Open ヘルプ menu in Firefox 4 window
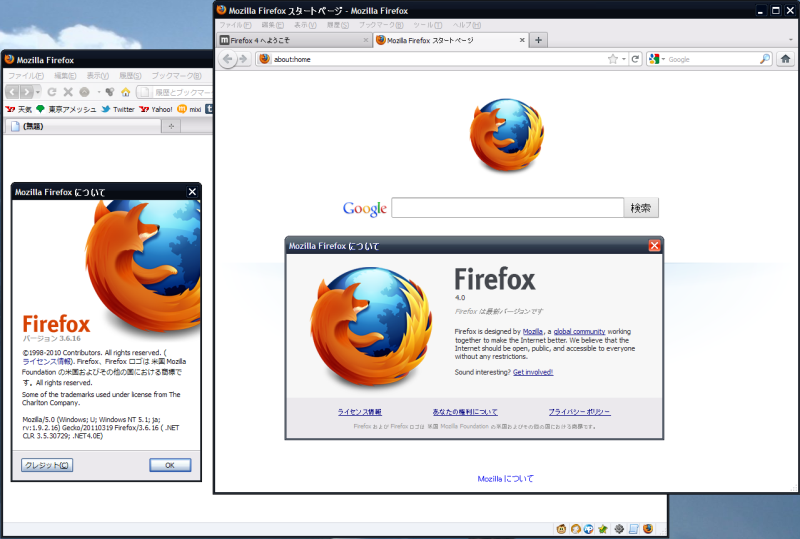Image resolution: width=800 pixels, height=539 pixels. (466, 25)
